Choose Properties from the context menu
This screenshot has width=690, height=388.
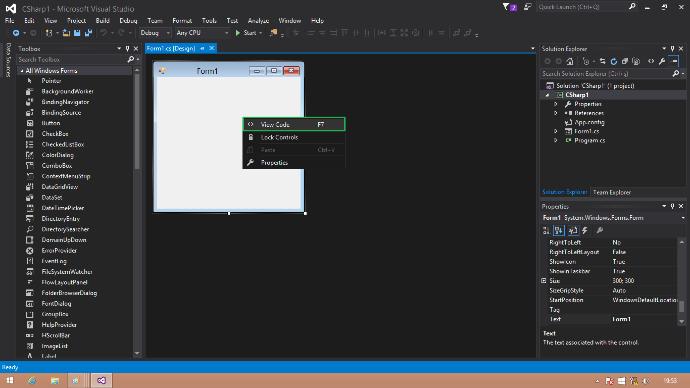pyautogui.click(x=294, y=163)
